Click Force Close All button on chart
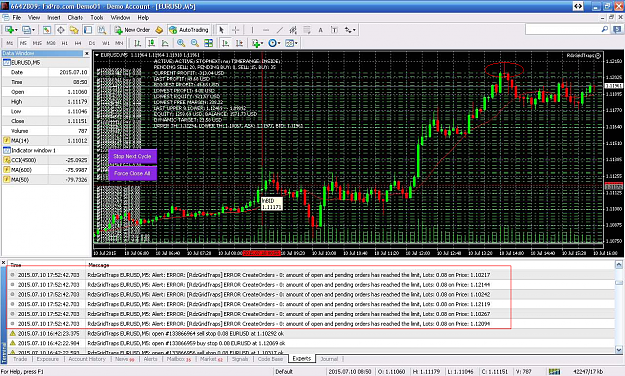The width and height of the screenshot is (625, 376). click(132, 173)
